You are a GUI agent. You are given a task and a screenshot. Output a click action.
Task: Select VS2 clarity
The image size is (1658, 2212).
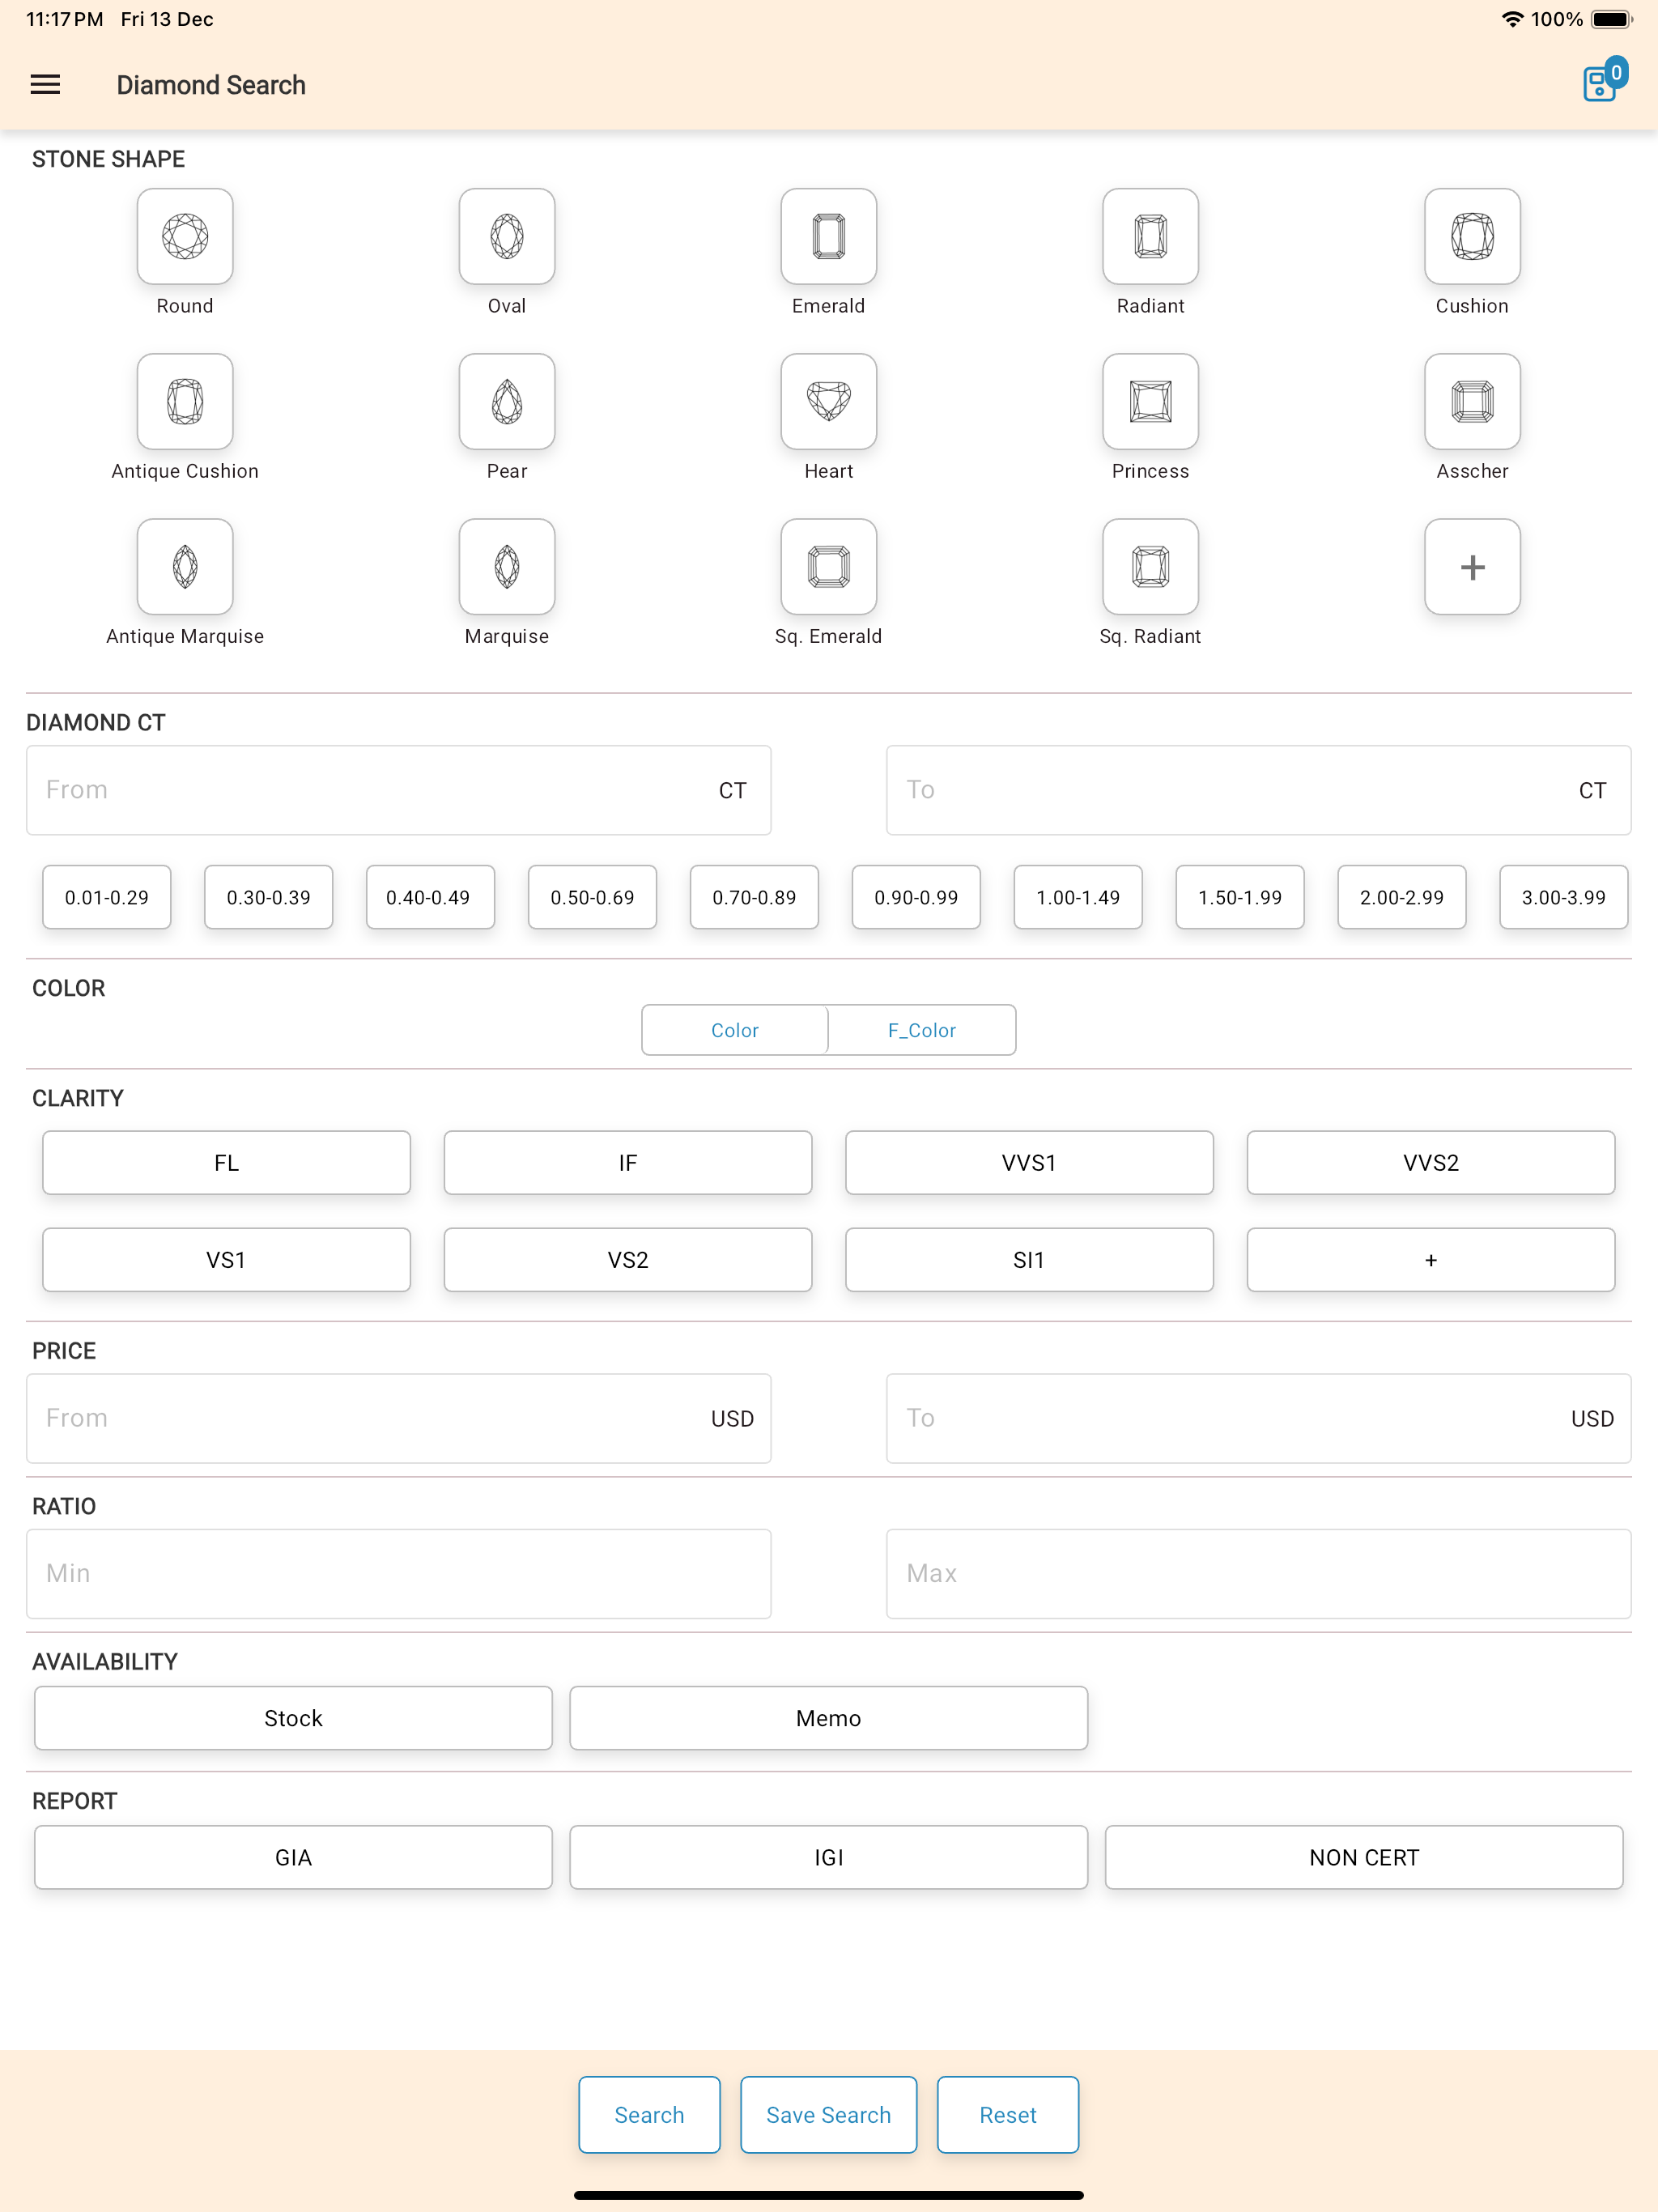(x=628, y=1260)
